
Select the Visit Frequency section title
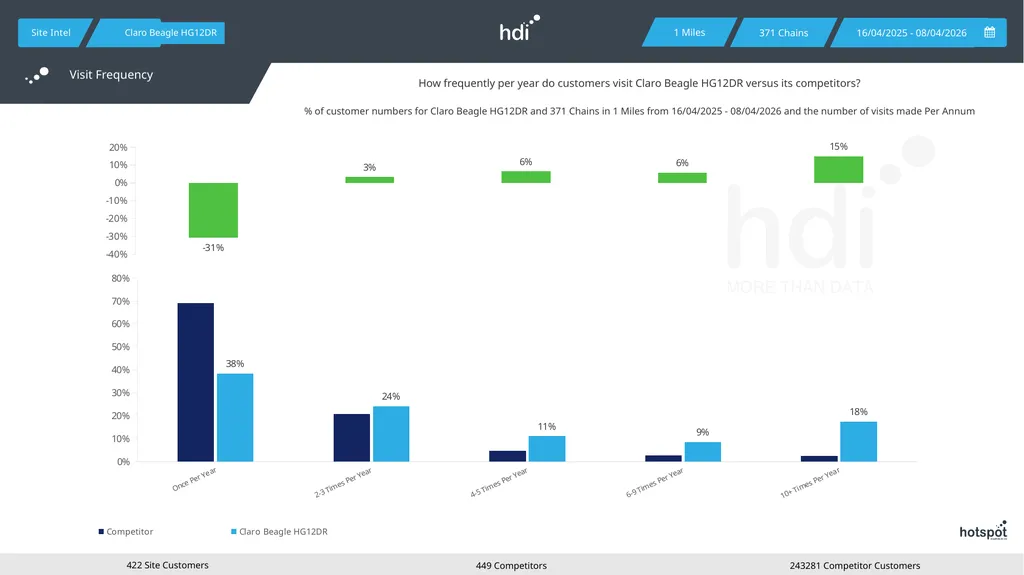[111, 75]
